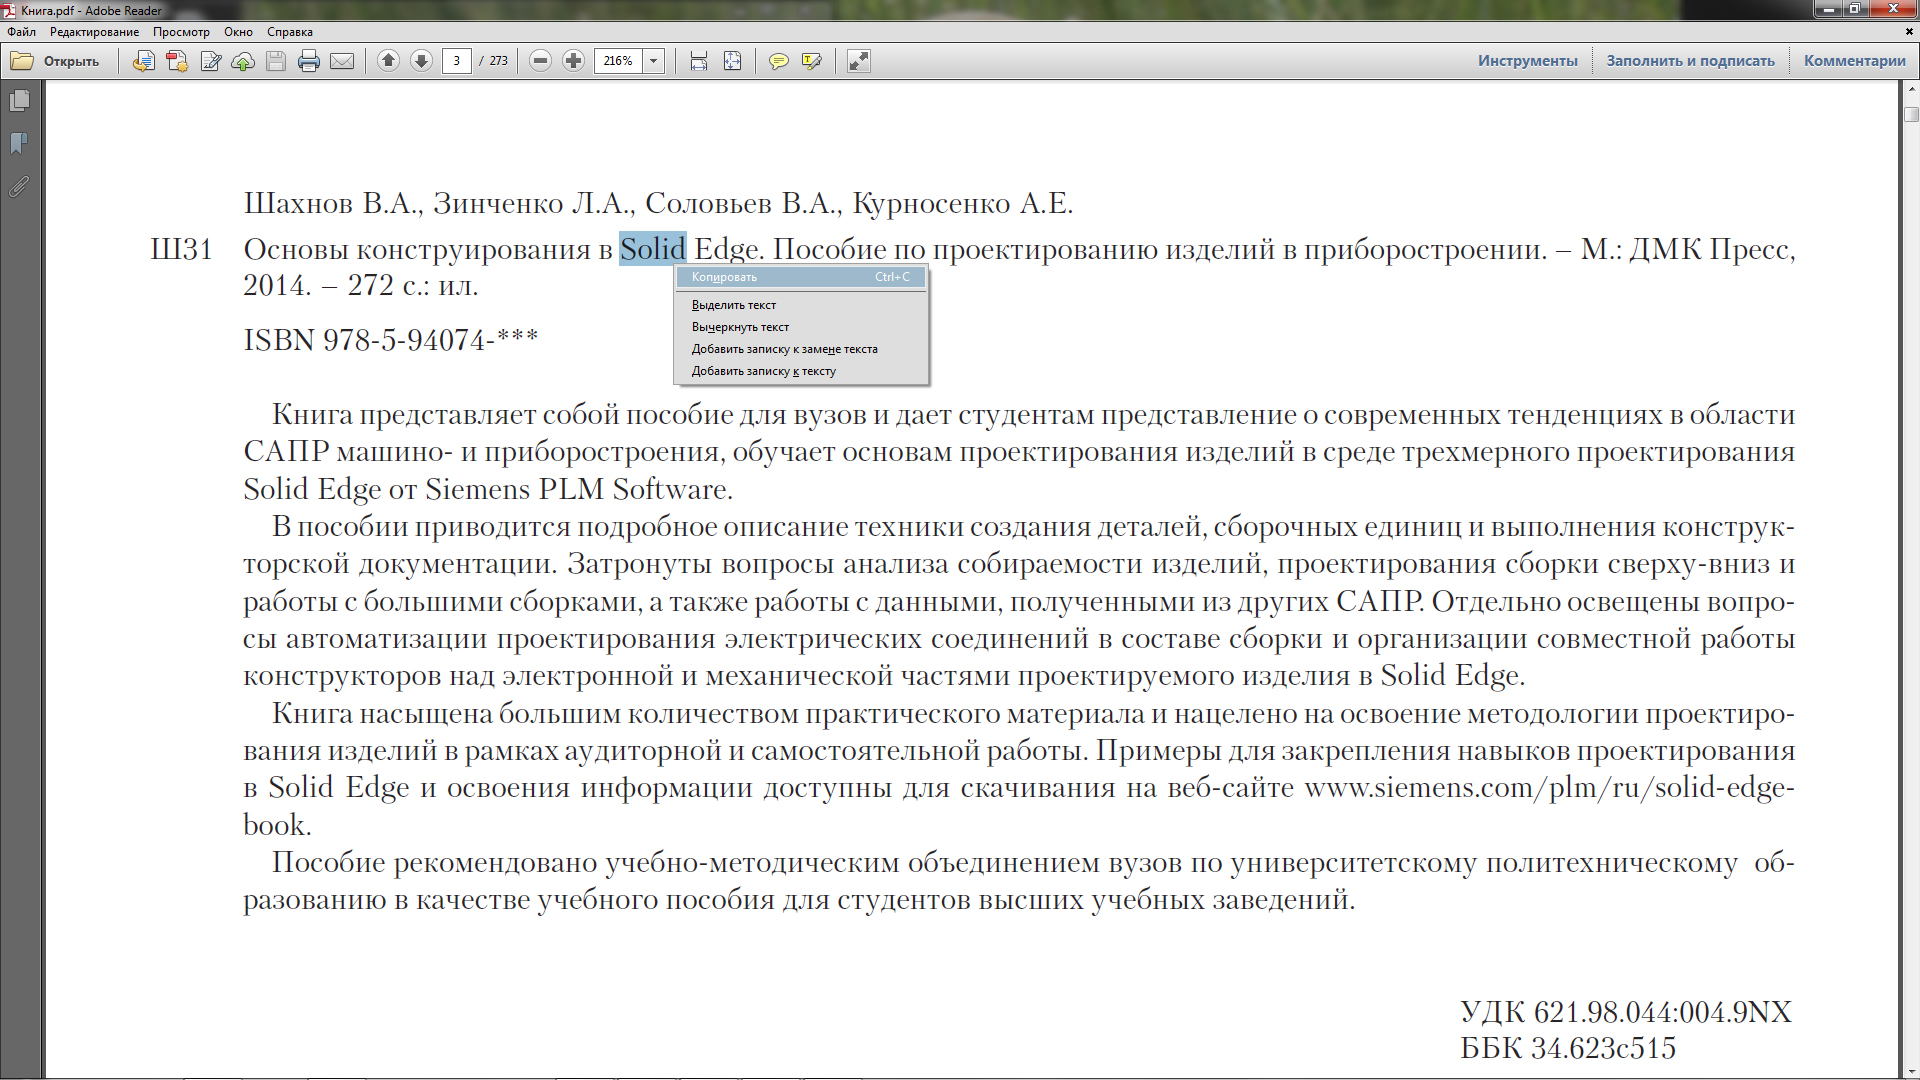Click the cloud upload icon
Image resolution: width=1920 pixels, height=1080 pixels.
point(243,61)
